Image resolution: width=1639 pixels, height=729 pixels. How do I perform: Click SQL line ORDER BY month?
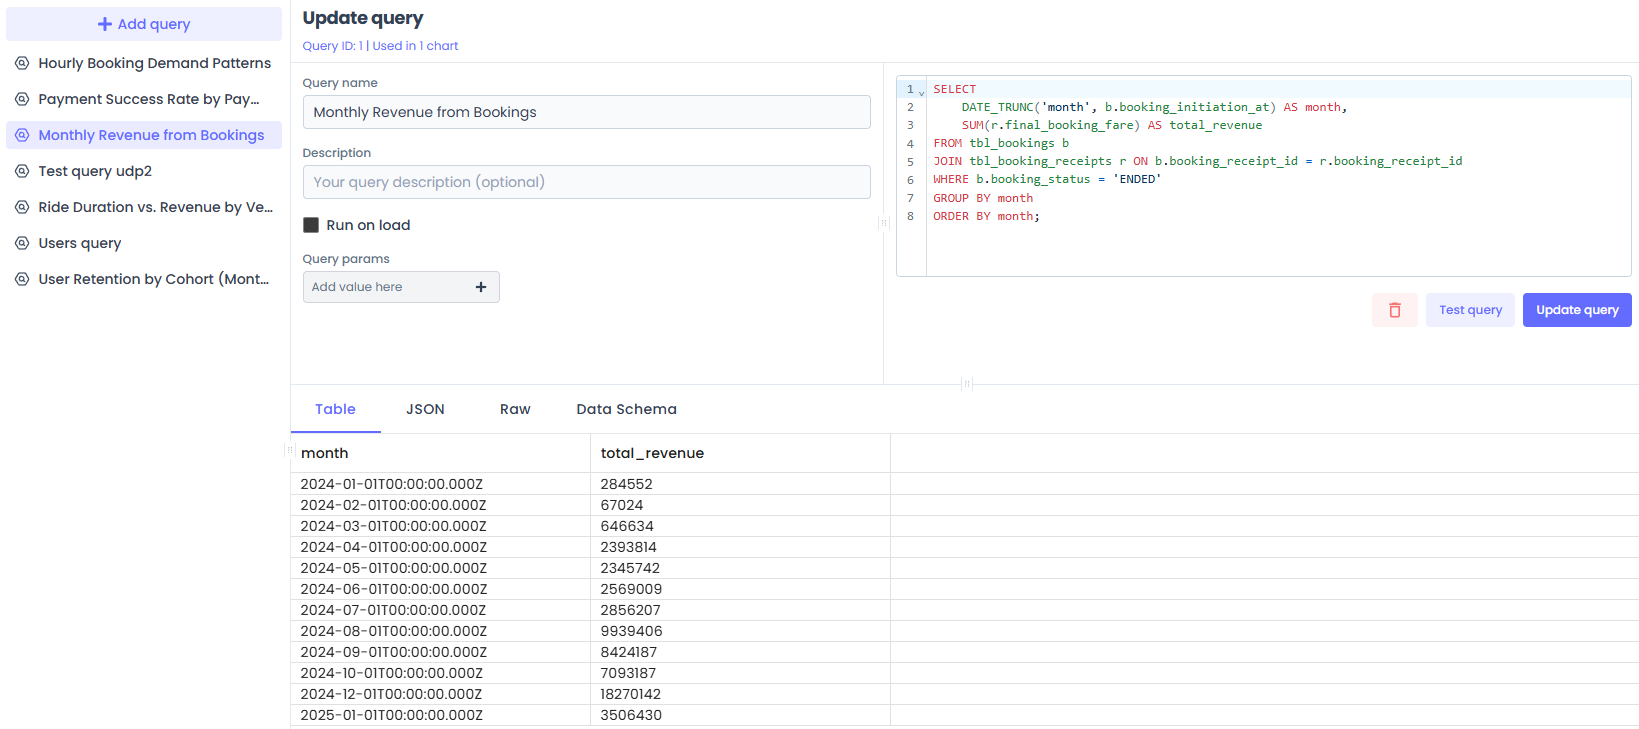coord(986,216)
